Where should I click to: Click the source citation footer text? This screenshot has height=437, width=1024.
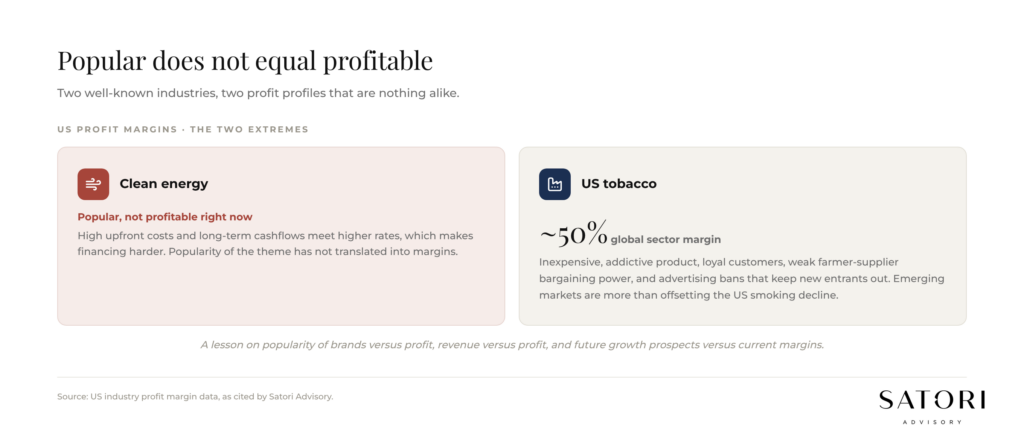[x=195, y=396]
